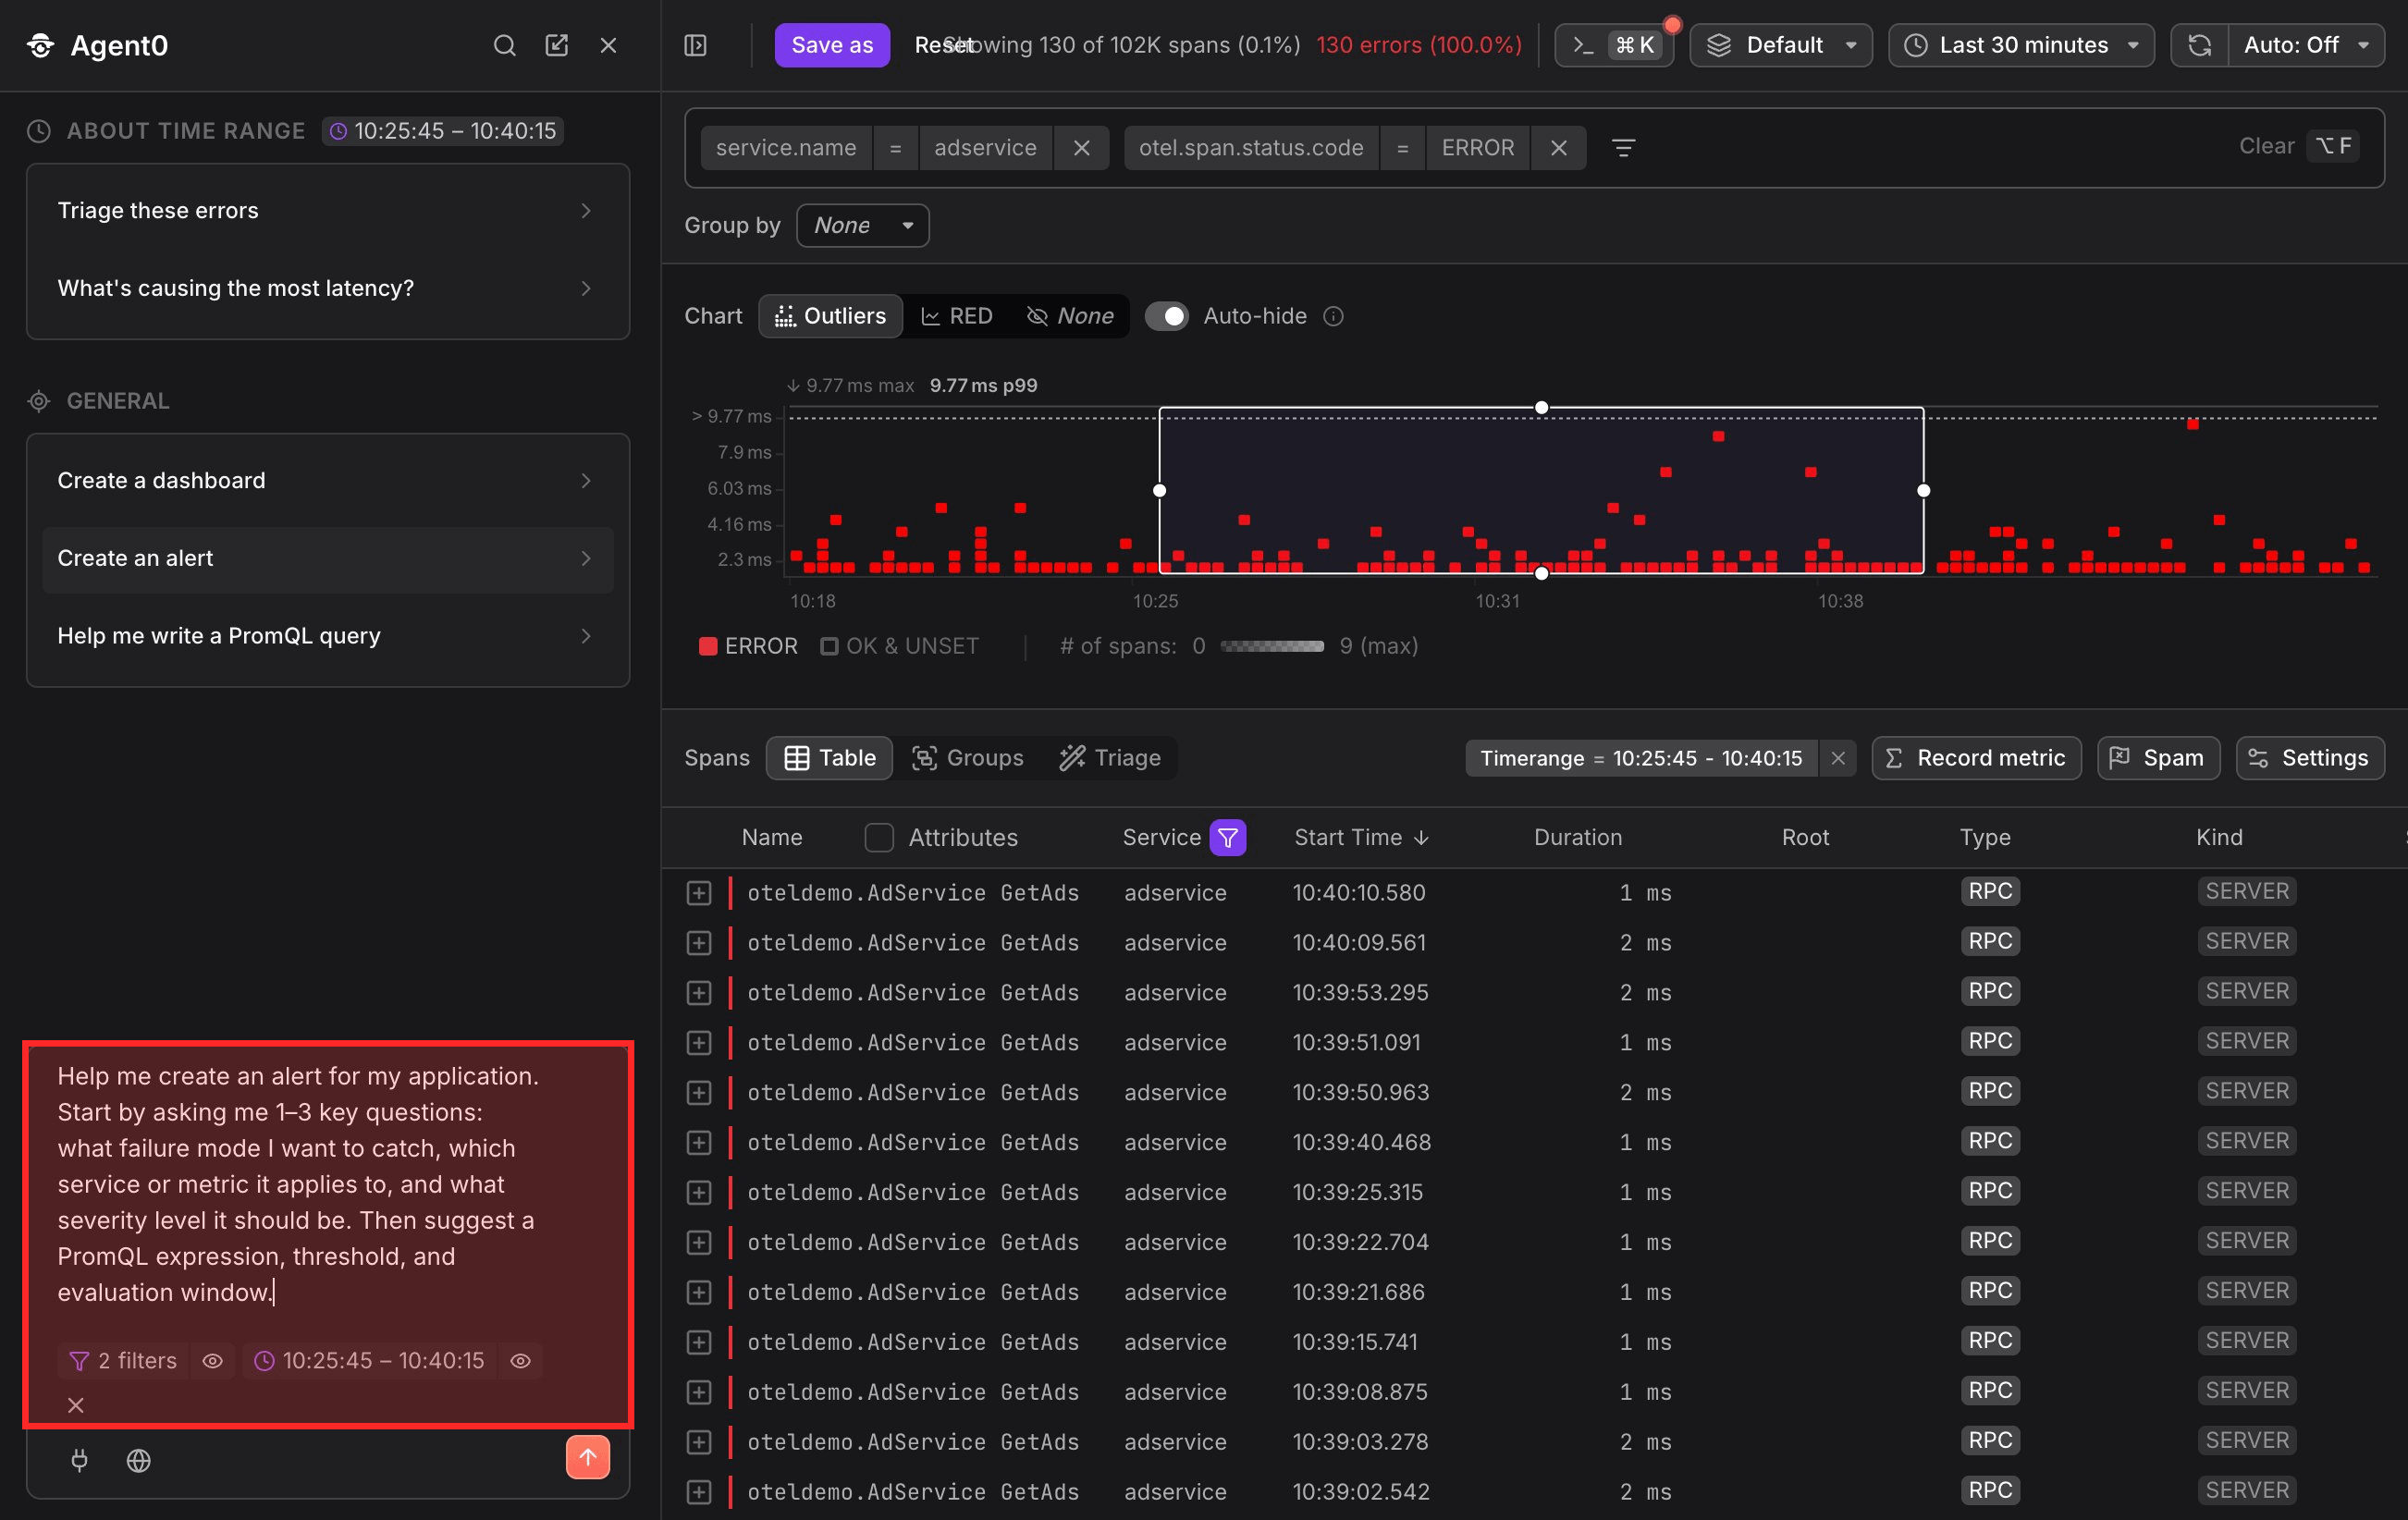Check the Attributes checkbox in table header
The height and width of the screenshot is (1520, 2408).
(879, 838)
